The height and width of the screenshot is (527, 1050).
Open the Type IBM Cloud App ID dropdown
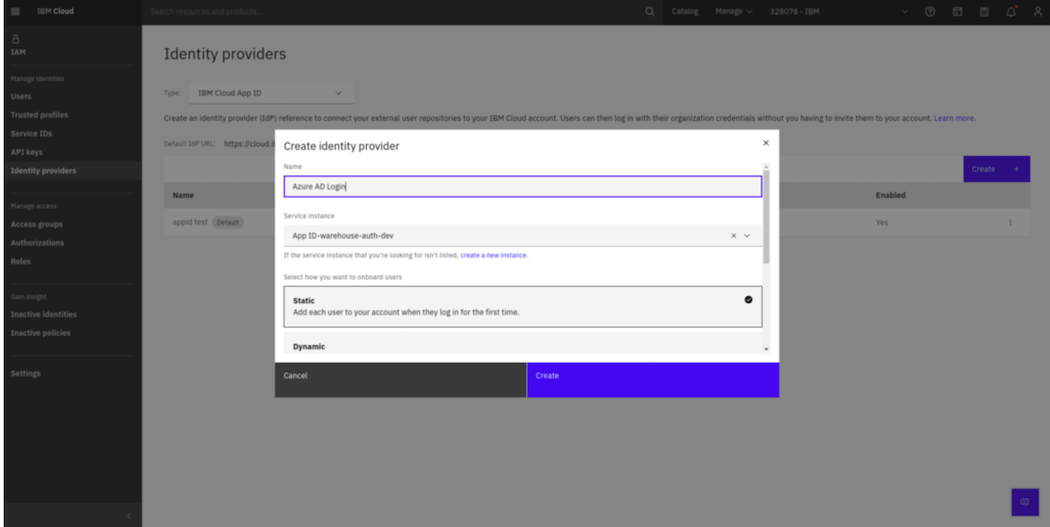[x=271, y=93]
